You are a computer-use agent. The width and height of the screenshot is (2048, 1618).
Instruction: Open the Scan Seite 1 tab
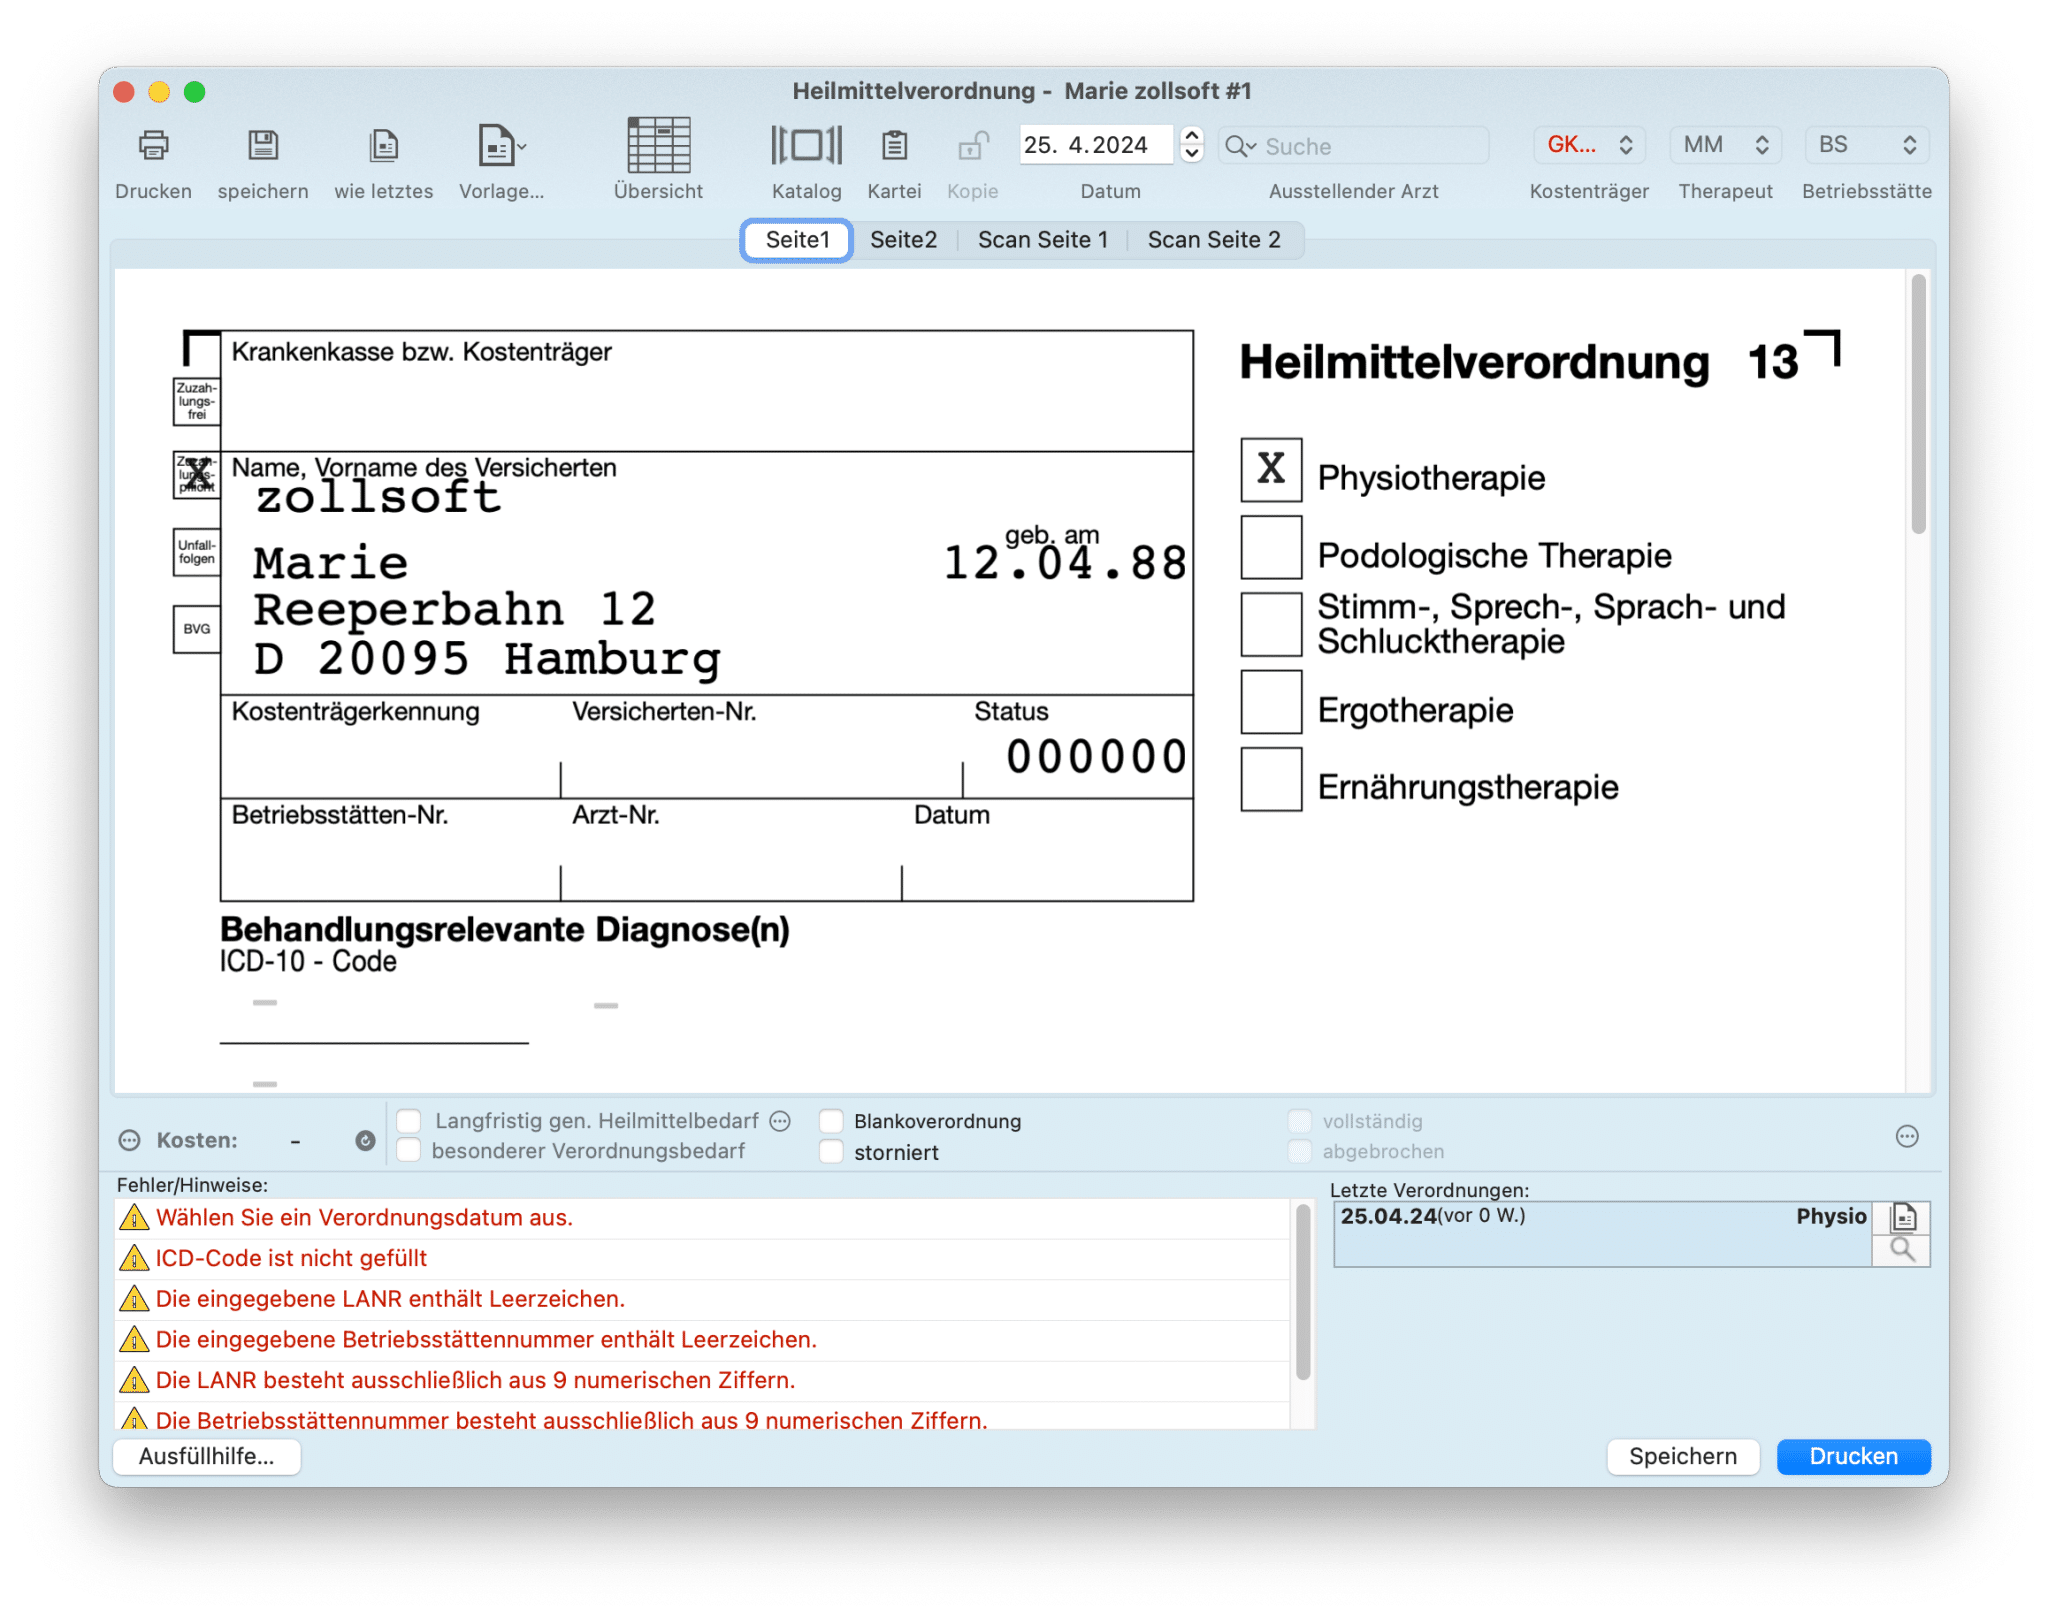[x=1042, y=240]
